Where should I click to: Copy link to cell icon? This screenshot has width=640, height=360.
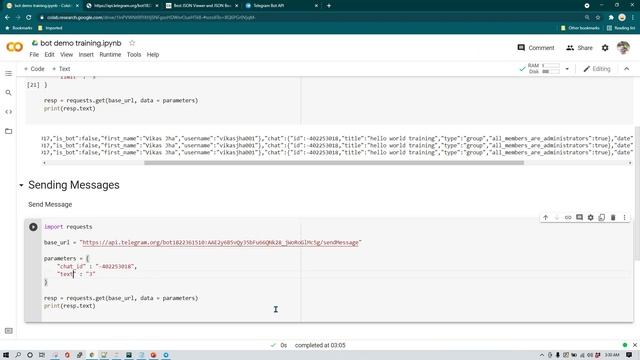click(x=568, y=218)
